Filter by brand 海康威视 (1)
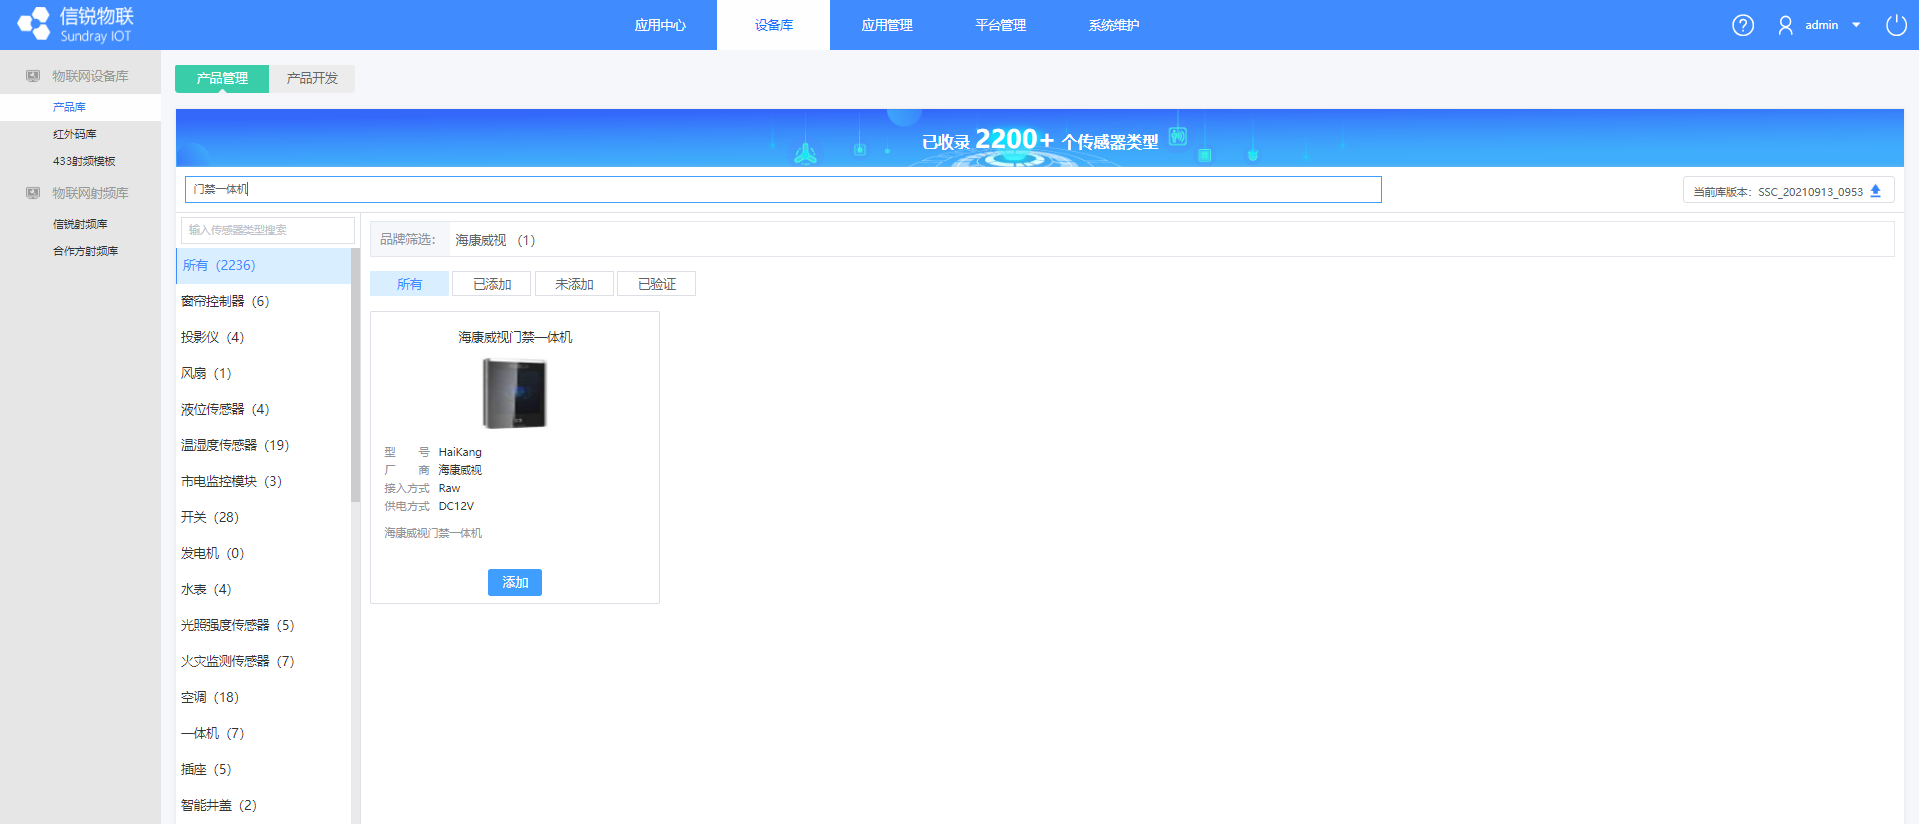1919x824 pixels. tap(495, 240)
